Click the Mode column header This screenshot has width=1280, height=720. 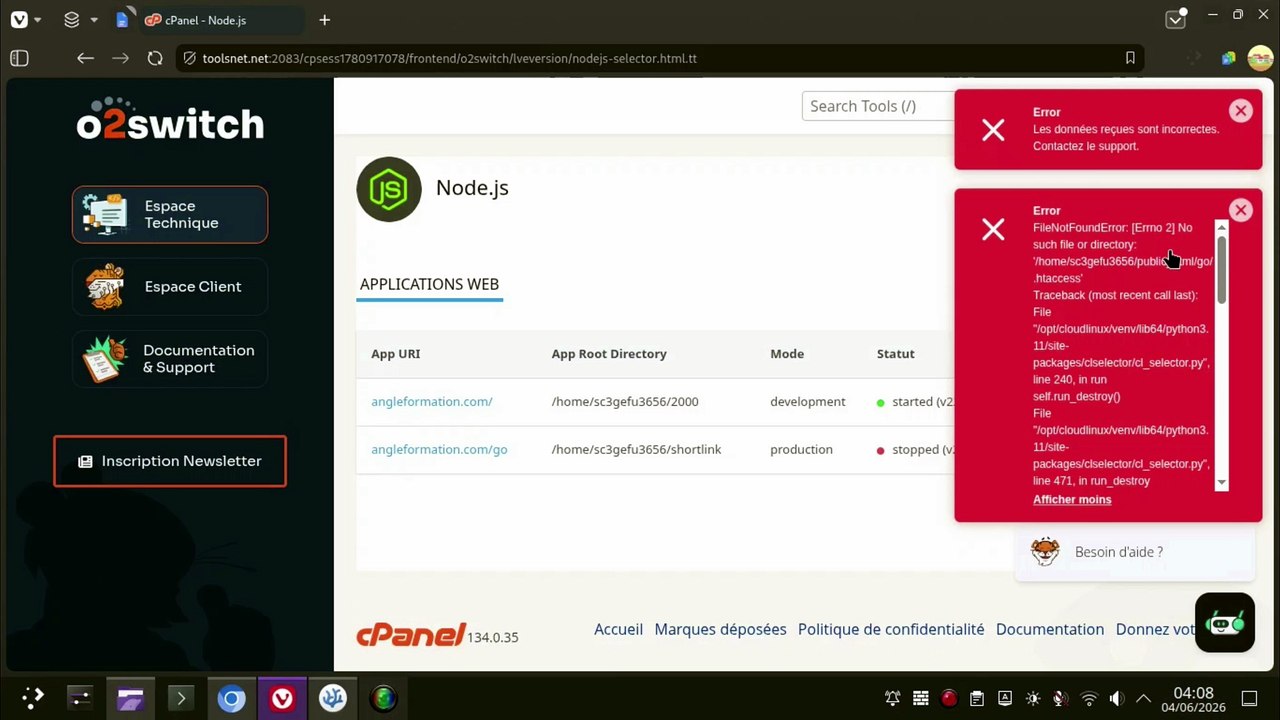[787, 353]
